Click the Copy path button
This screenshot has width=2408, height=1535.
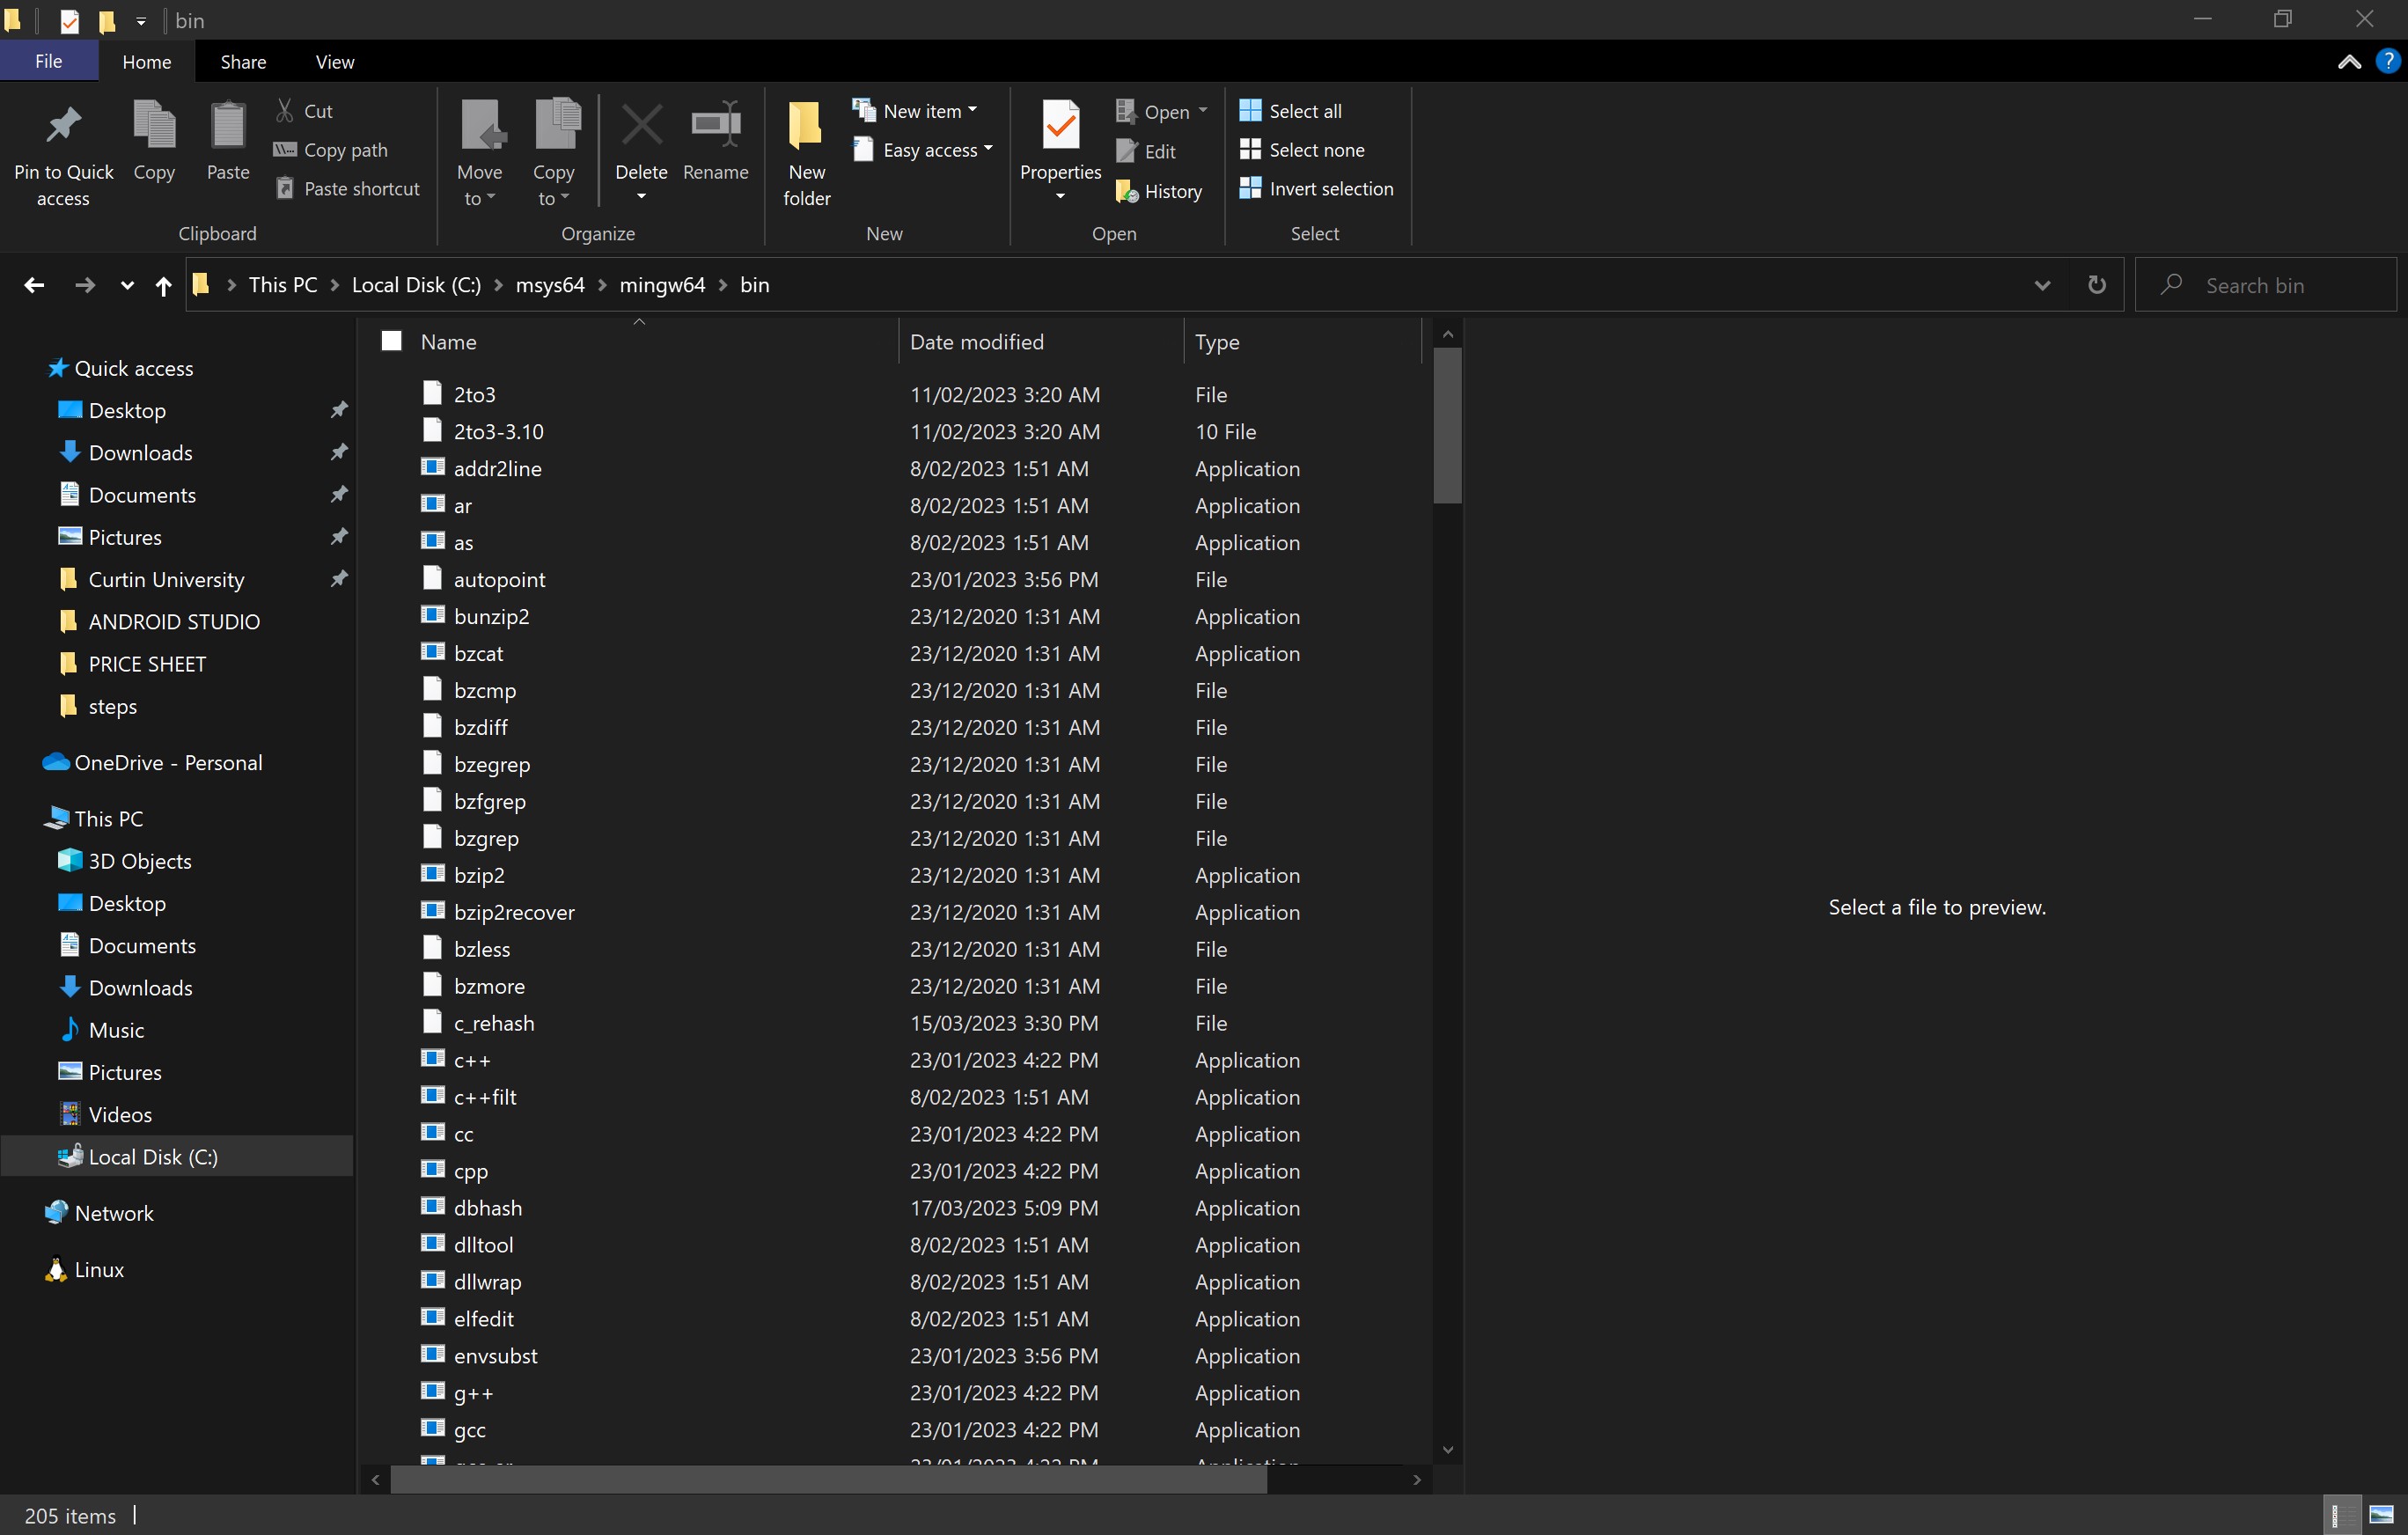click(331, 150)
